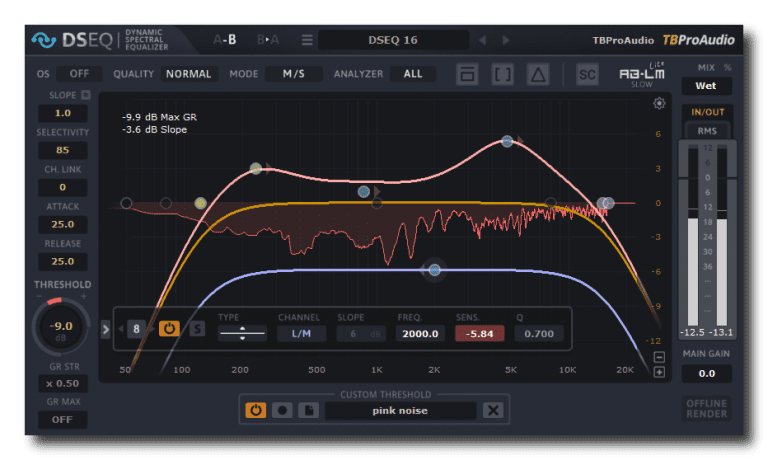This screenshot has height=460, width=768.
Task: Adjust the THRESHOLD knob at -9.0 dB
Action: click(61, 327)
